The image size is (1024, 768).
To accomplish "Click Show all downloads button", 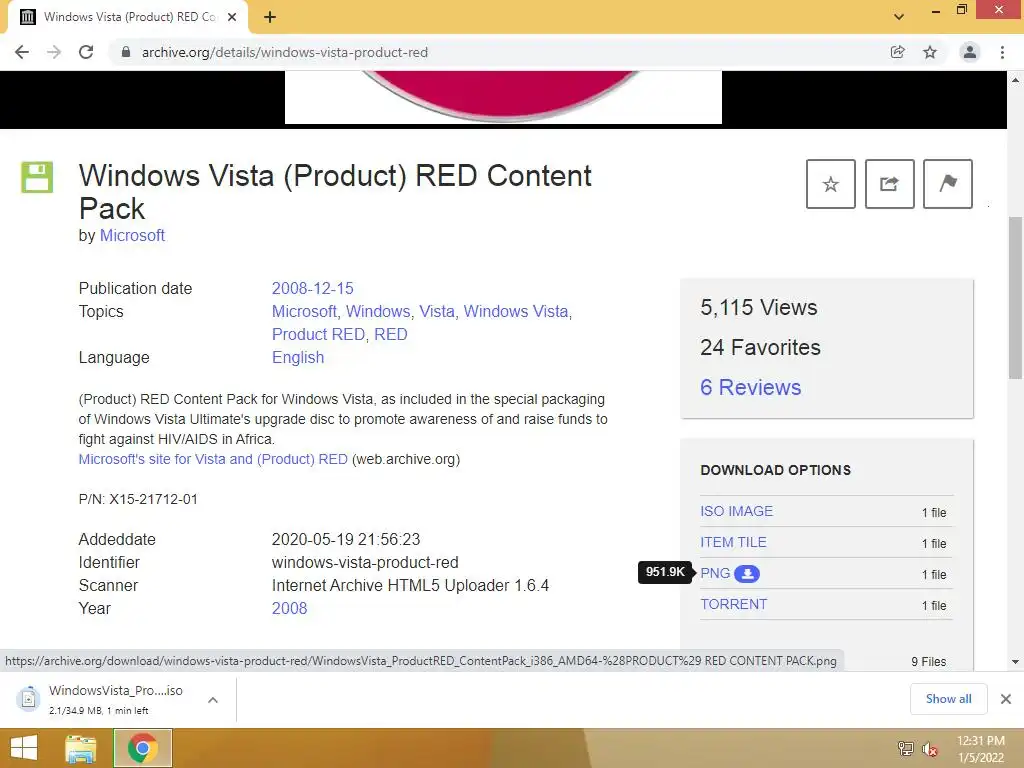I will 948,699.
